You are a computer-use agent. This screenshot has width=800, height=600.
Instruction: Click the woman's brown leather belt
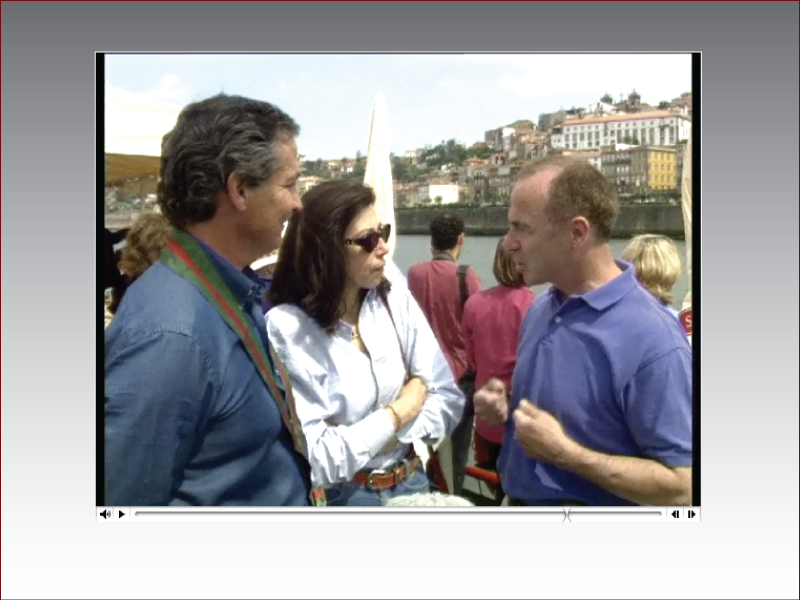[x=385, y=477]
